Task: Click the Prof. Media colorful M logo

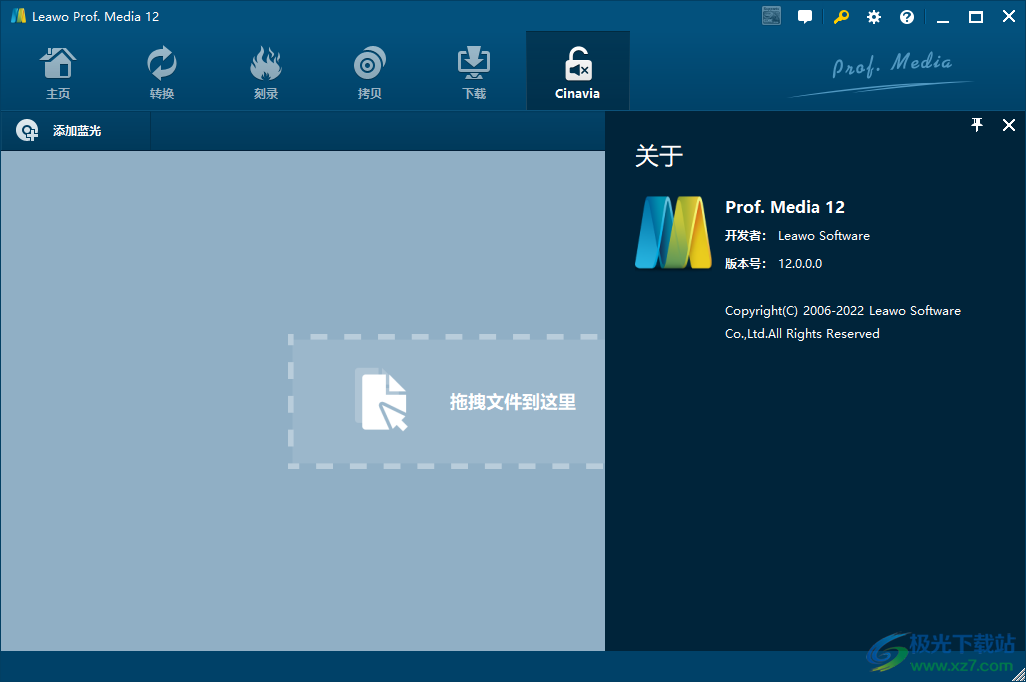Action: click(673, 232)
